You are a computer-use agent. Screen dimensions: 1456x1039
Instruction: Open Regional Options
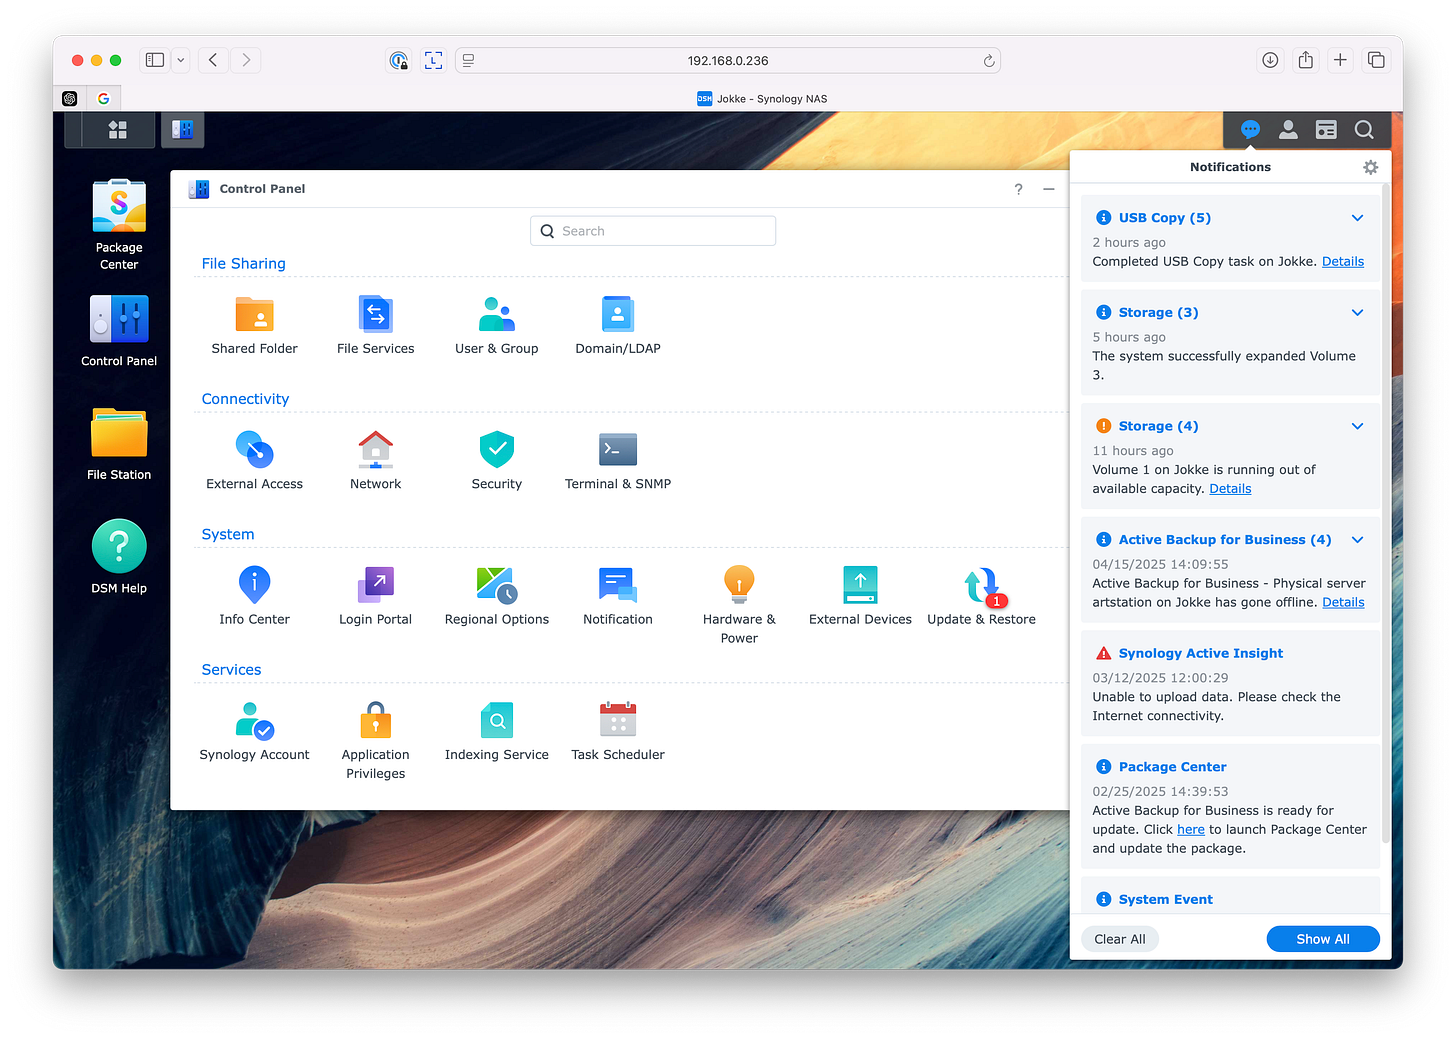(496, 596)
